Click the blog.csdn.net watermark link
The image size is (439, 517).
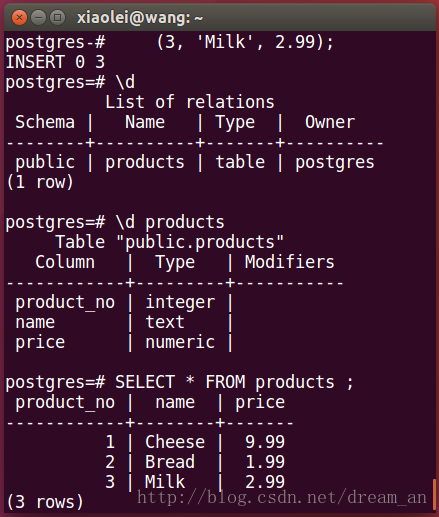pyautogui.click(x=282, y=498)
